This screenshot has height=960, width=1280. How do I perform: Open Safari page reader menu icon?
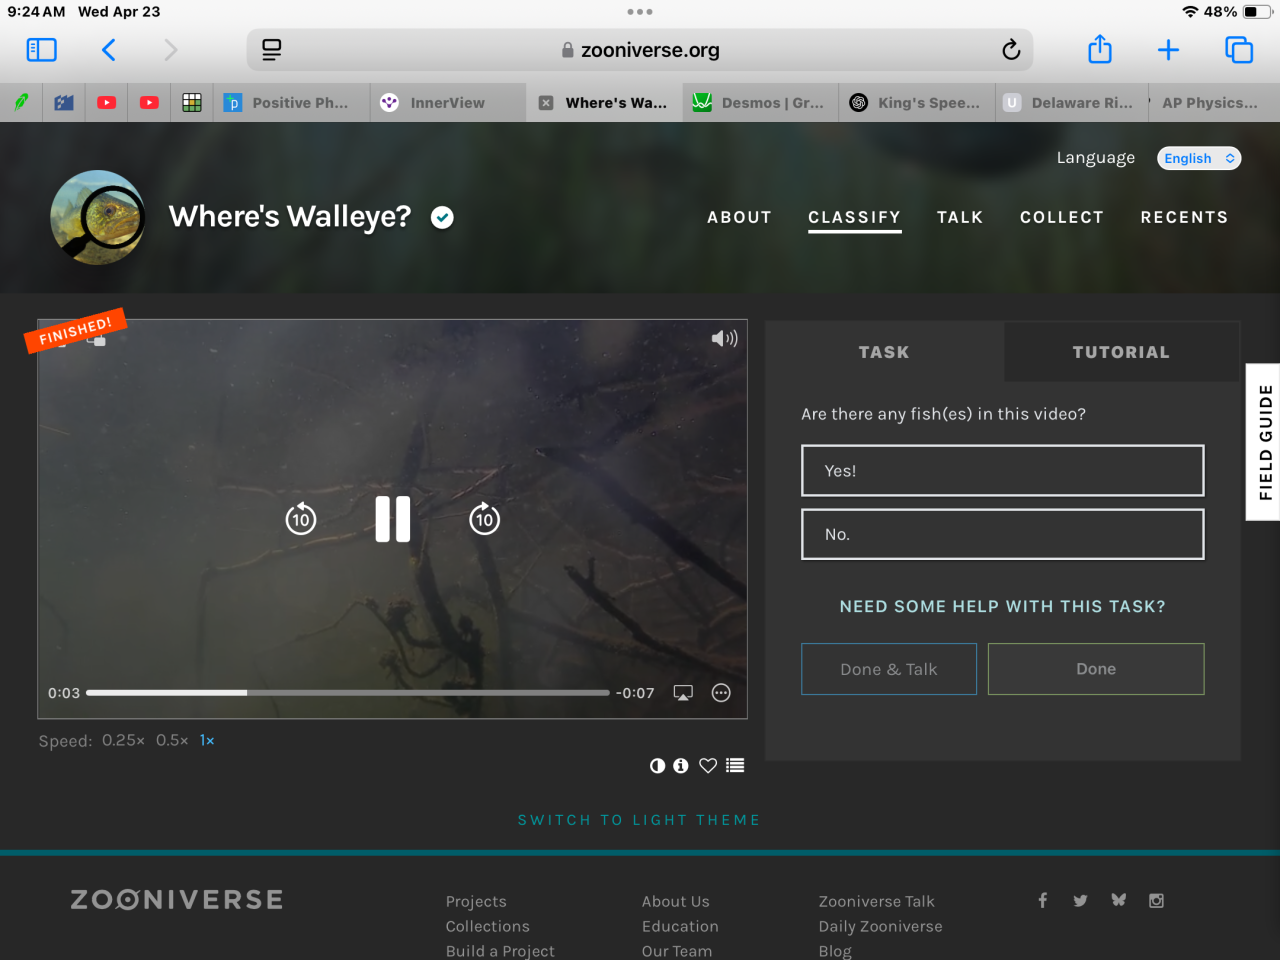[x=272, y=50]
